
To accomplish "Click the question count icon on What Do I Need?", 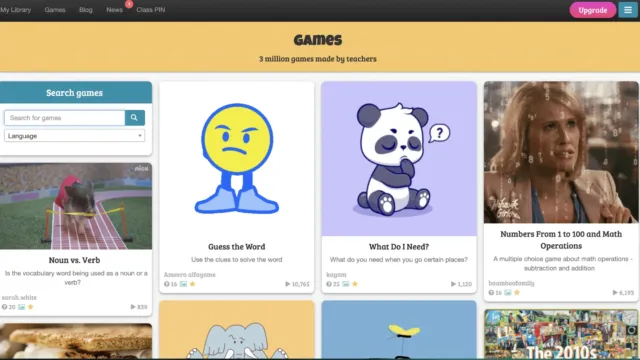I will (329, 284).
